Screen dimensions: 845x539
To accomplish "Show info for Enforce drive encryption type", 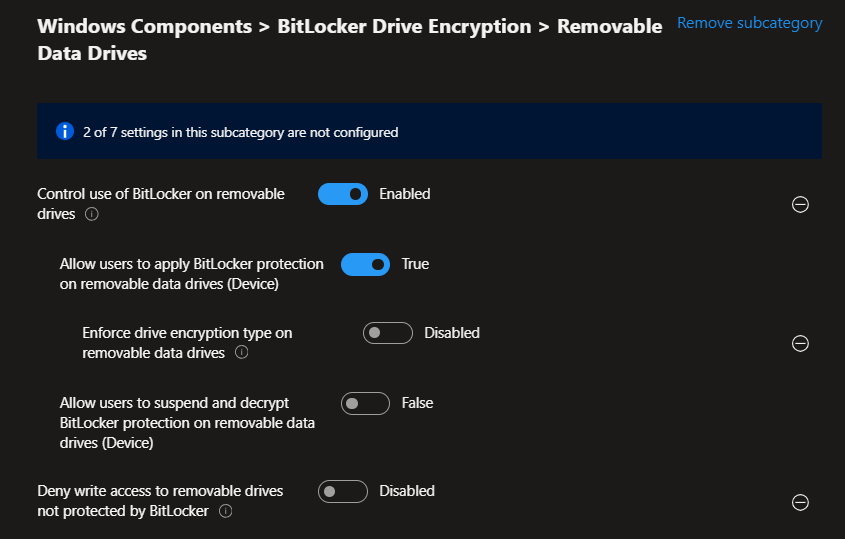I will [x=241, y=353].
